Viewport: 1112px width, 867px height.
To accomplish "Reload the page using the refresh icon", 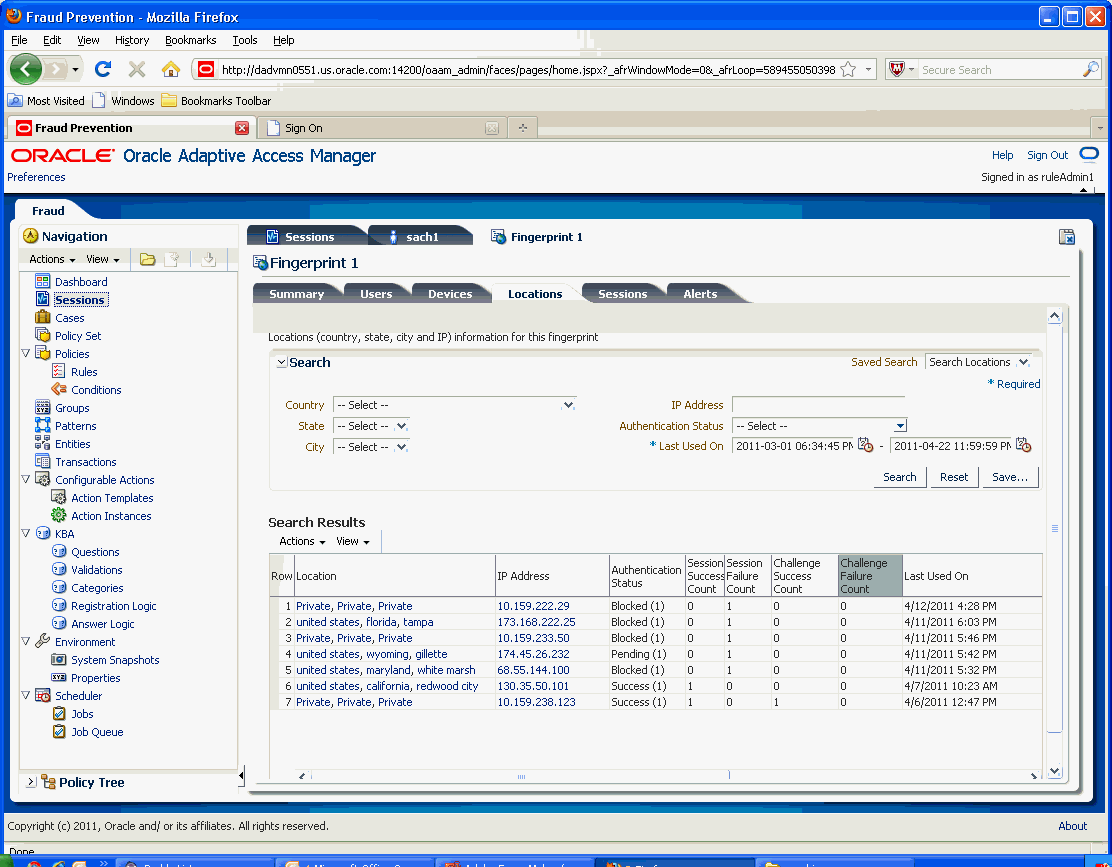I will pos(103,69).
